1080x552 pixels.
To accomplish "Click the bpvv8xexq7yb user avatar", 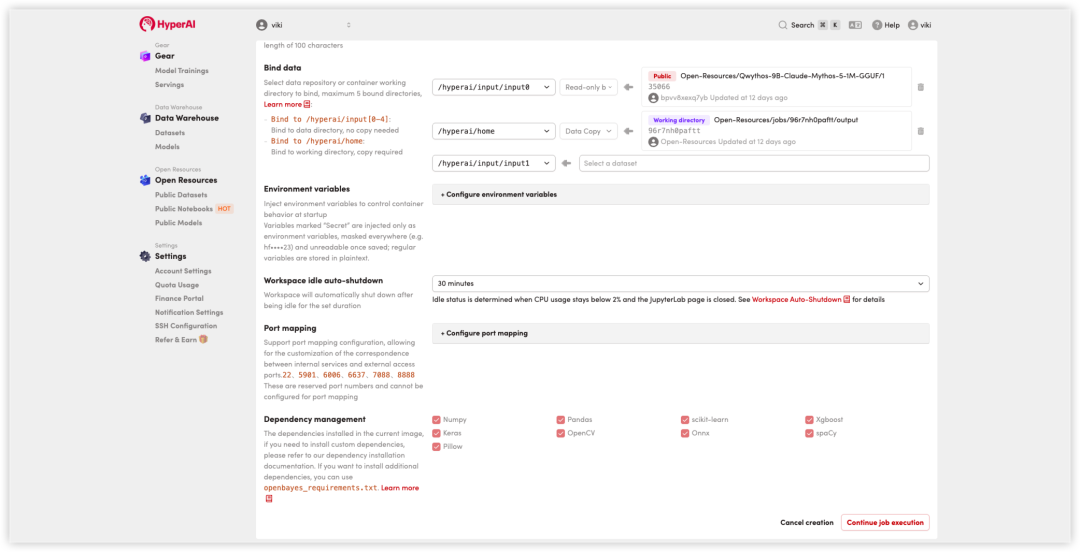I will tap(653, 98).
